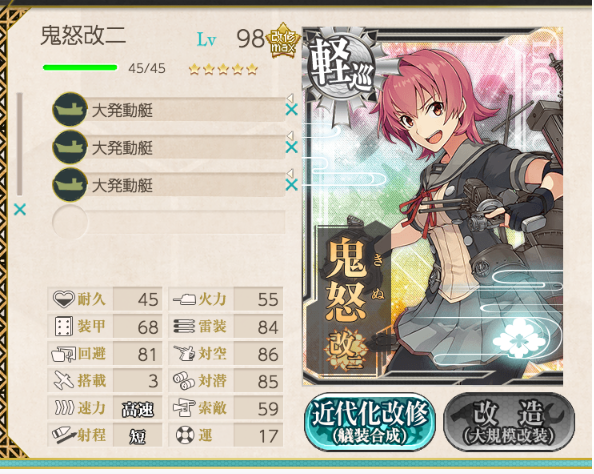
Task: Click the green HP bar
Action: pos(80,68)
